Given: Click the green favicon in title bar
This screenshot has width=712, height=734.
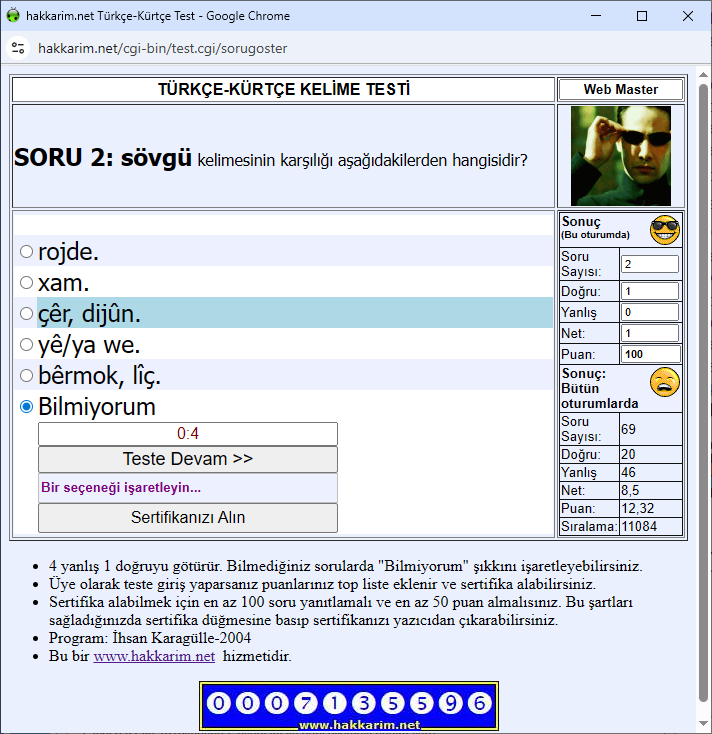Looking at the screenshot, I should 13,16.
